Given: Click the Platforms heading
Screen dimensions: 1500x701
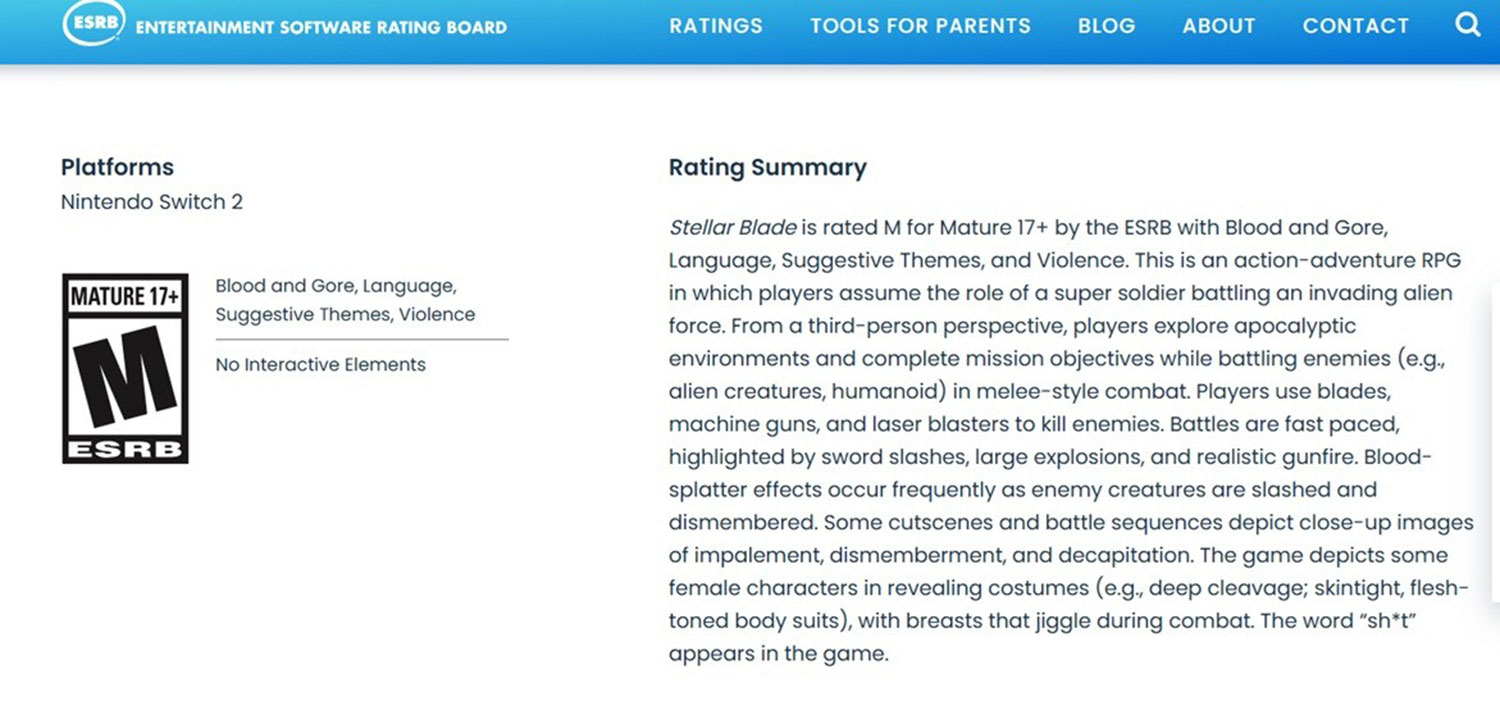Looking at the screenshot, I should 117,167.
